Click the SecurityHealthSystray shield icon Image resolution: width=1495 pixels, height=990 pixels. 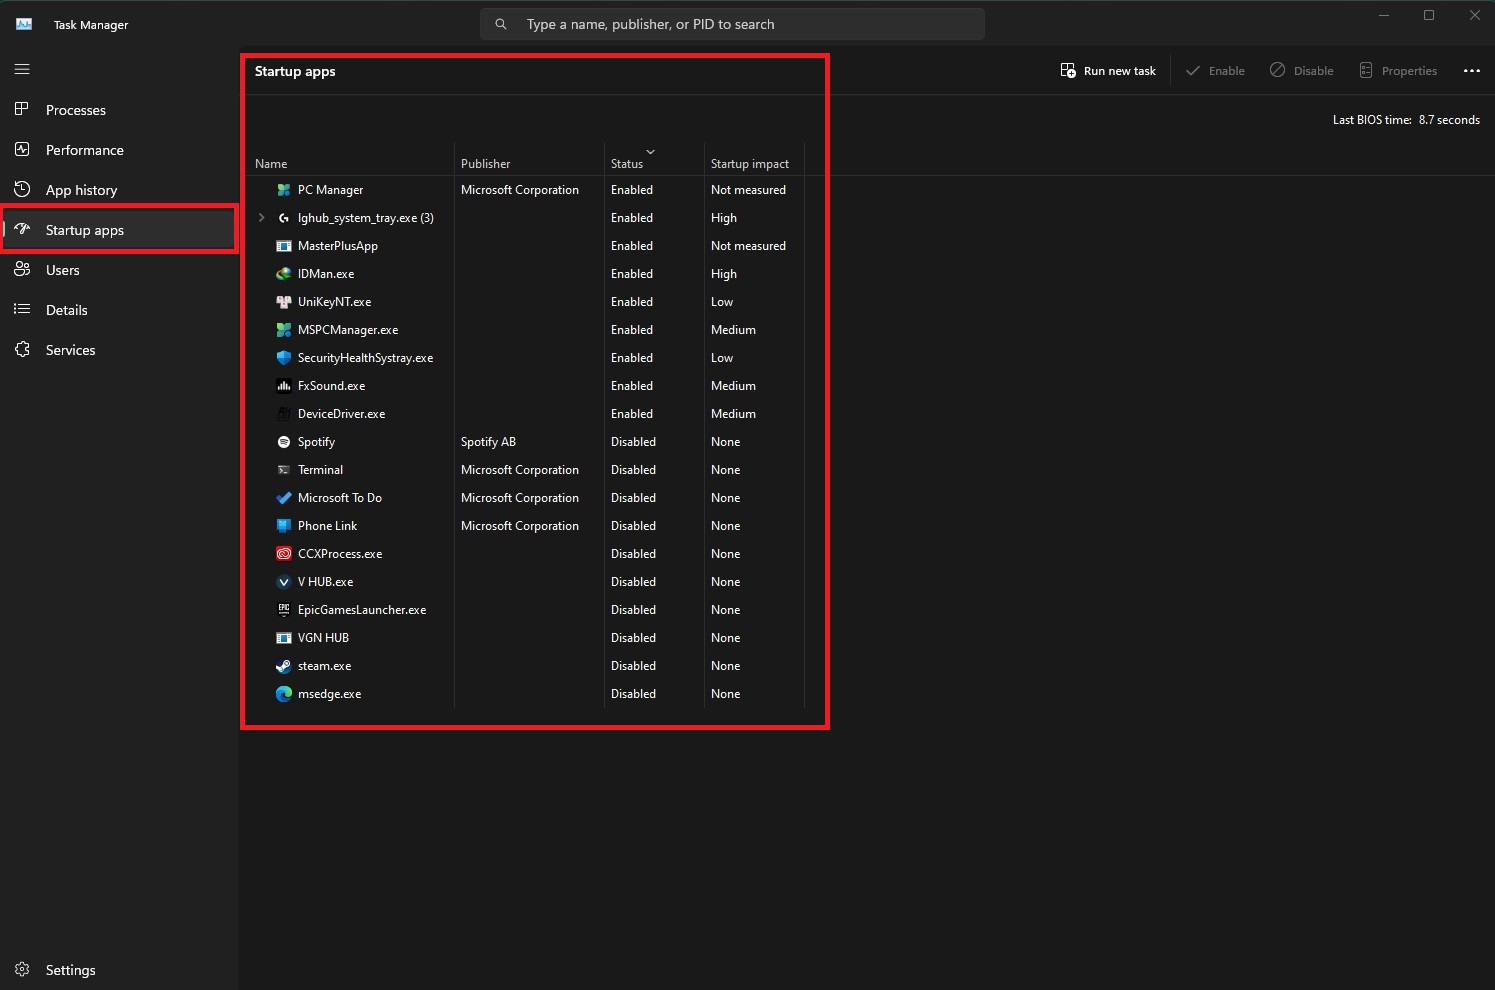tap(284, 358)
